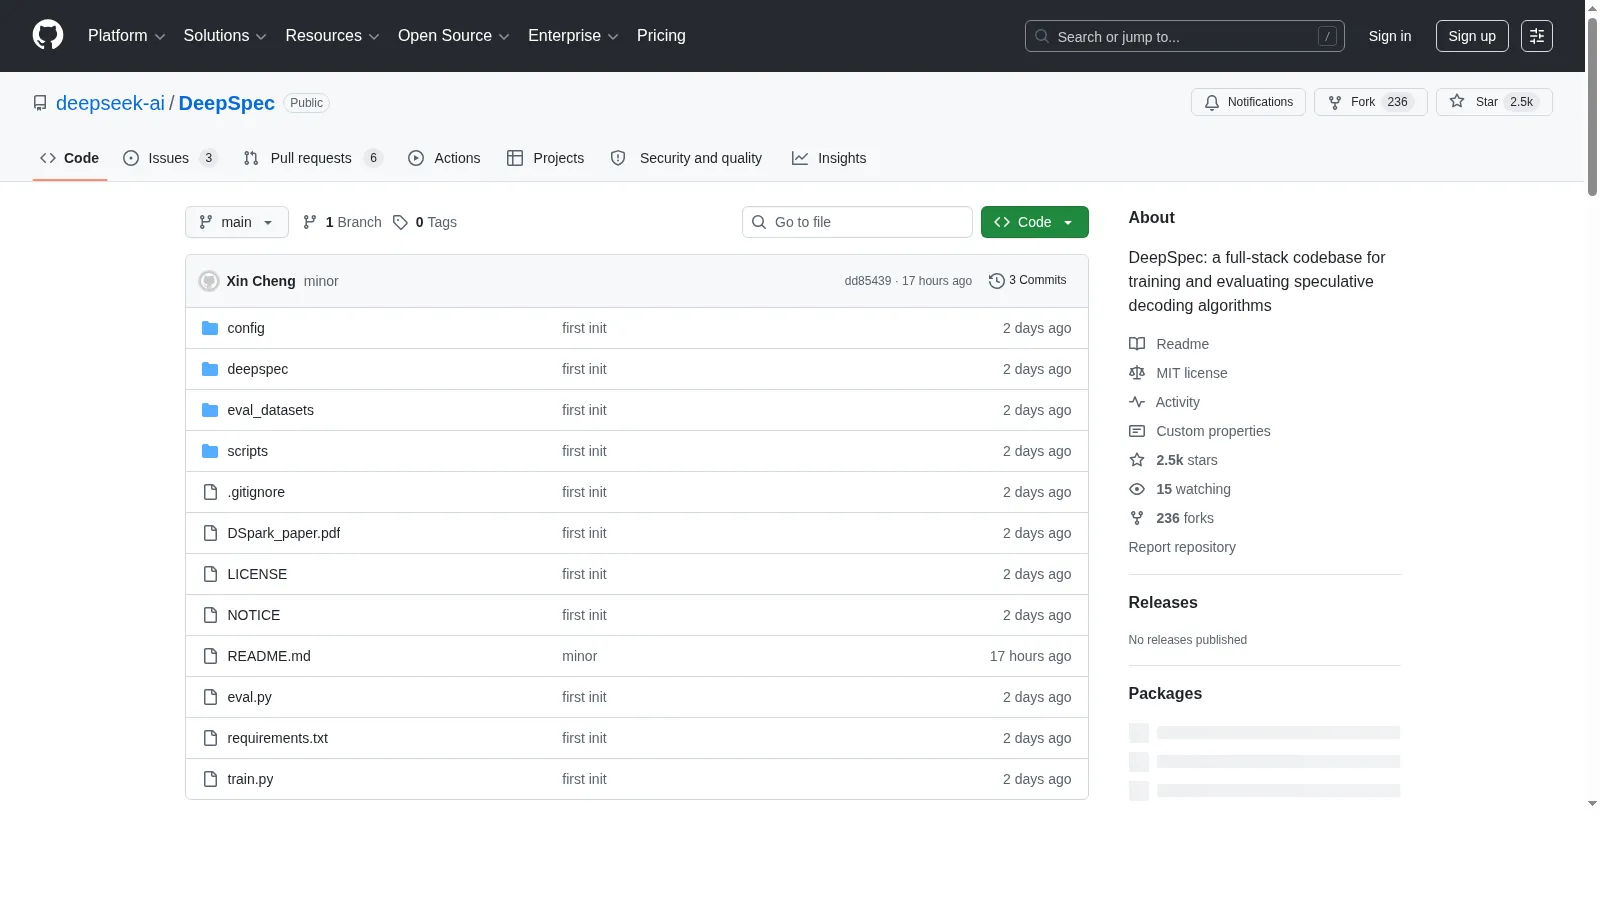
Task: Click the eye icon beside 15 watching
Action: point(1137,489)
